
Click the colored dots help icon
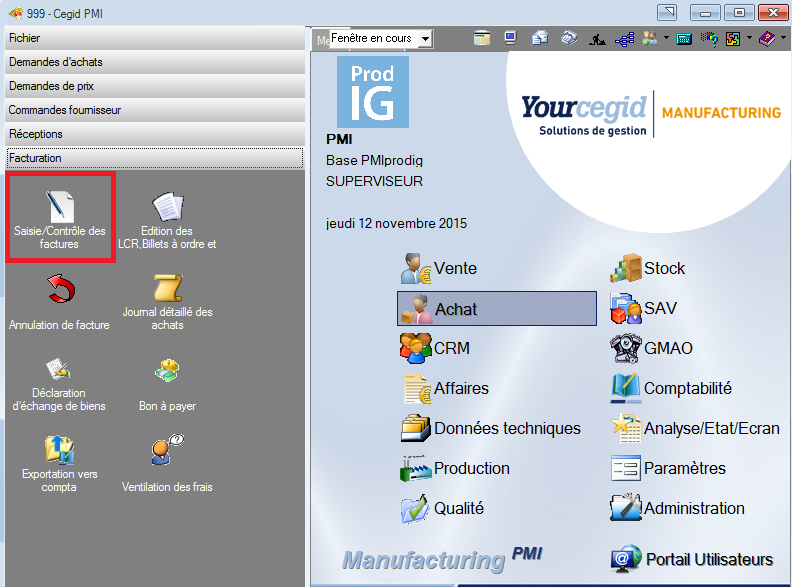tap(709, 39)
